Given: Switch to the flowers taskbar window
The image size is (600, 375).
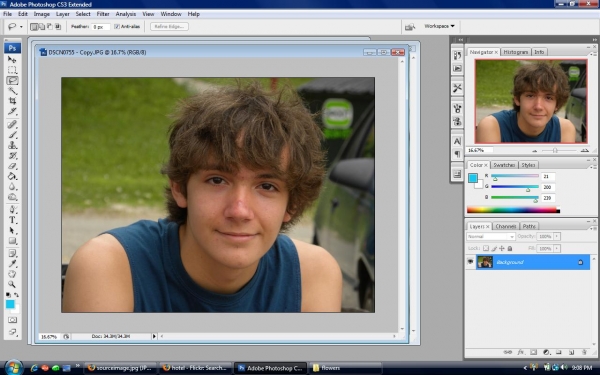Looking at the screenshot, I should (345, 368).
